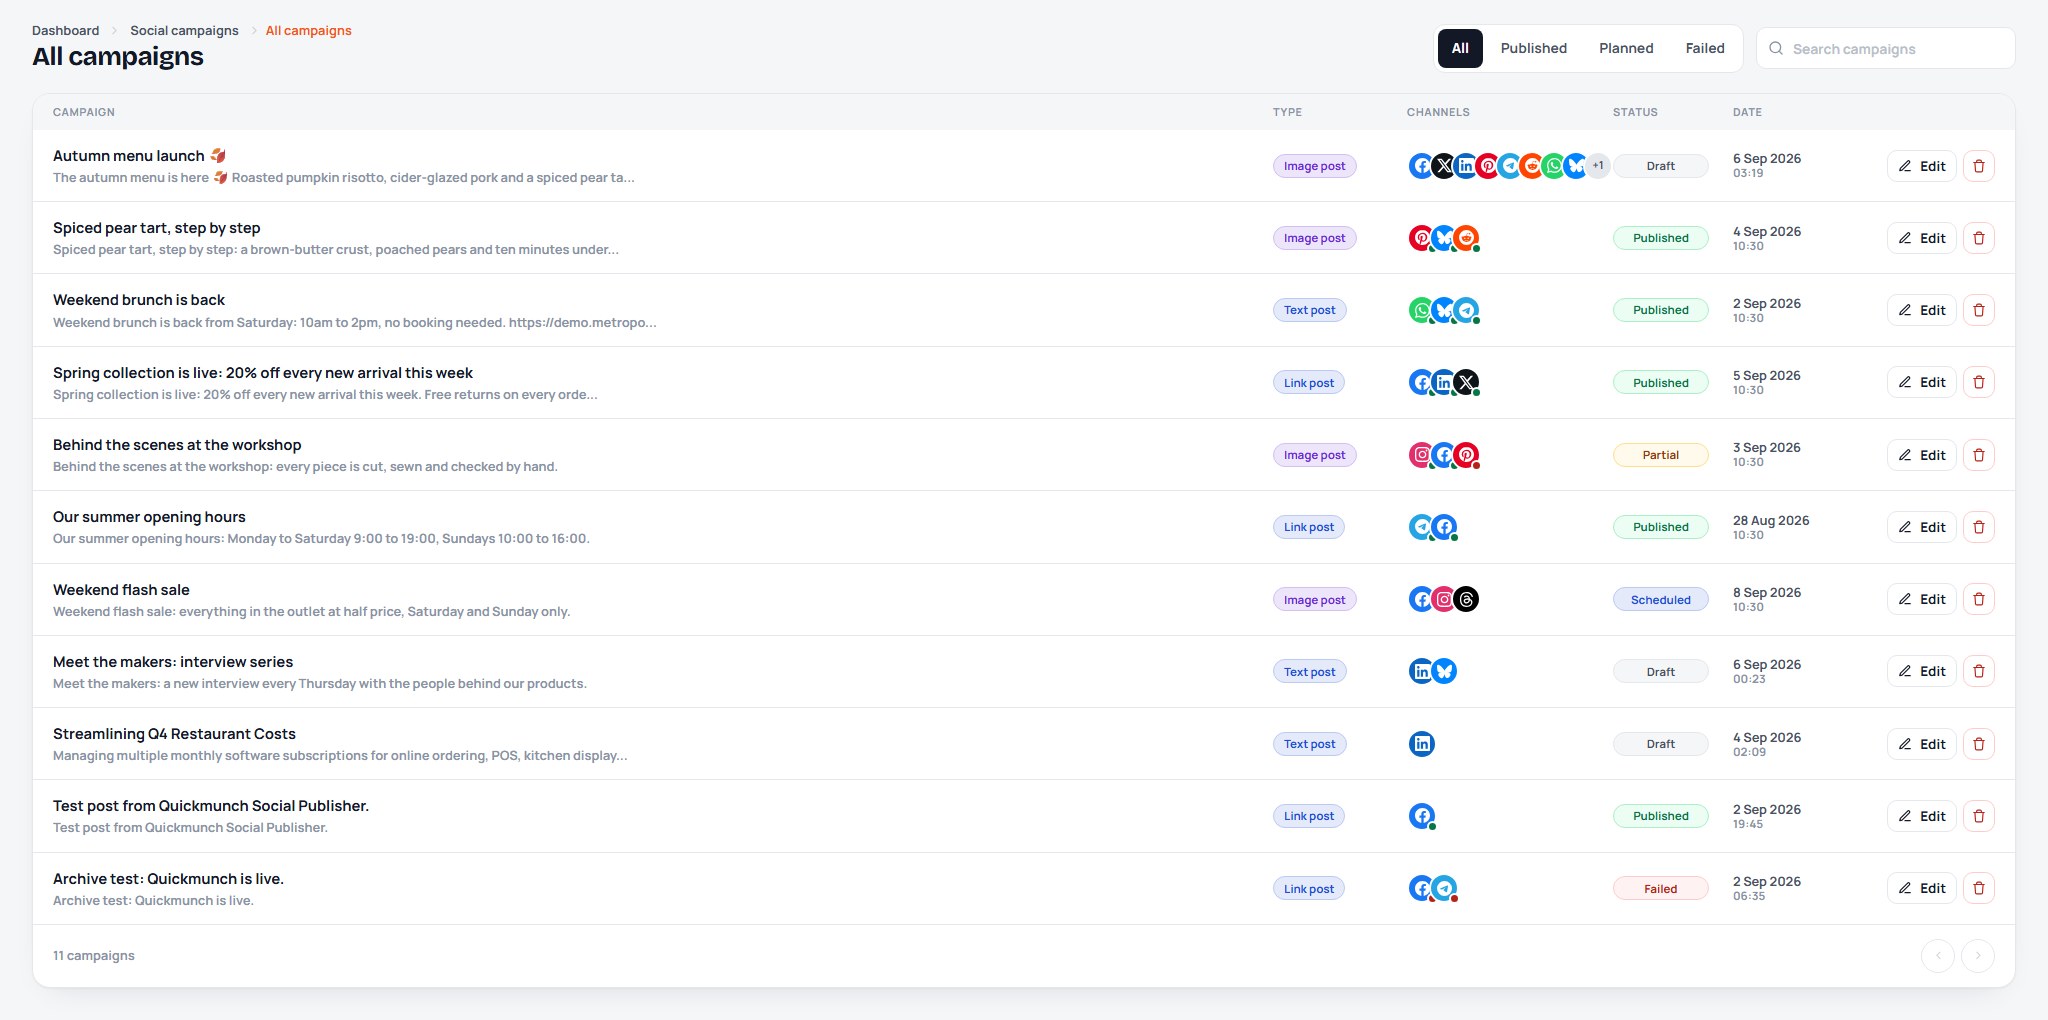Edit the Autumn menu launch campaign
2048x1020 pixels.
1922,166
